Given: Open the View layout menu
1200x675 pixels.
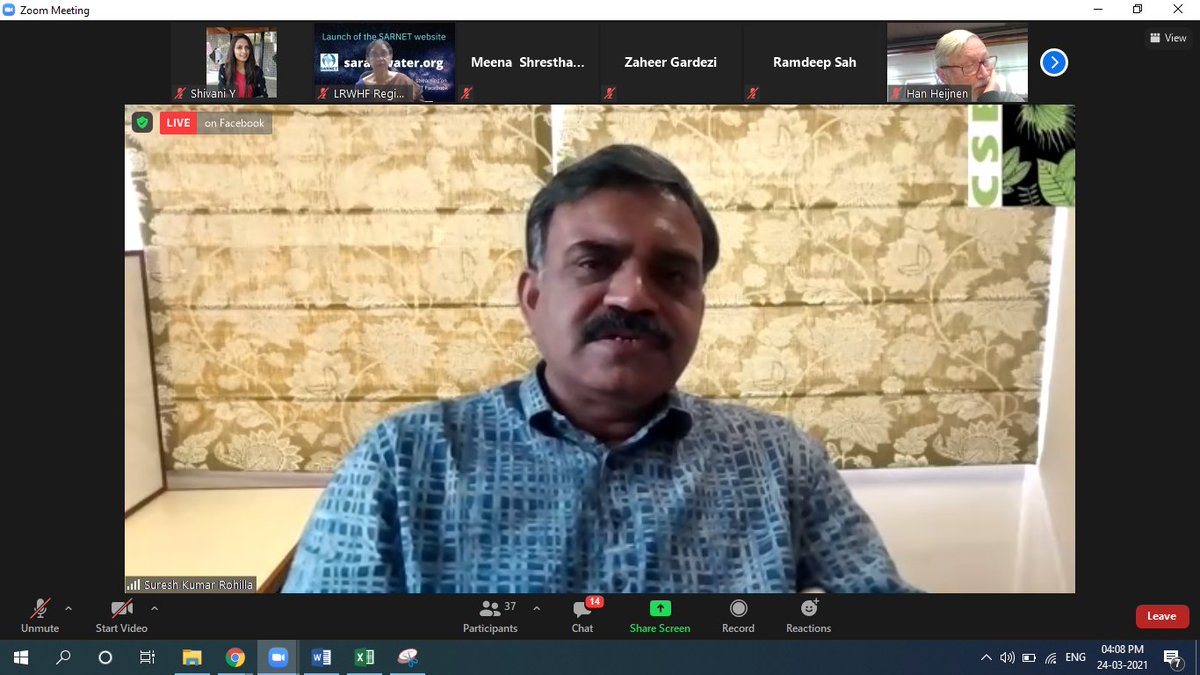Looking at the screenshot, I should (1168, 38).
